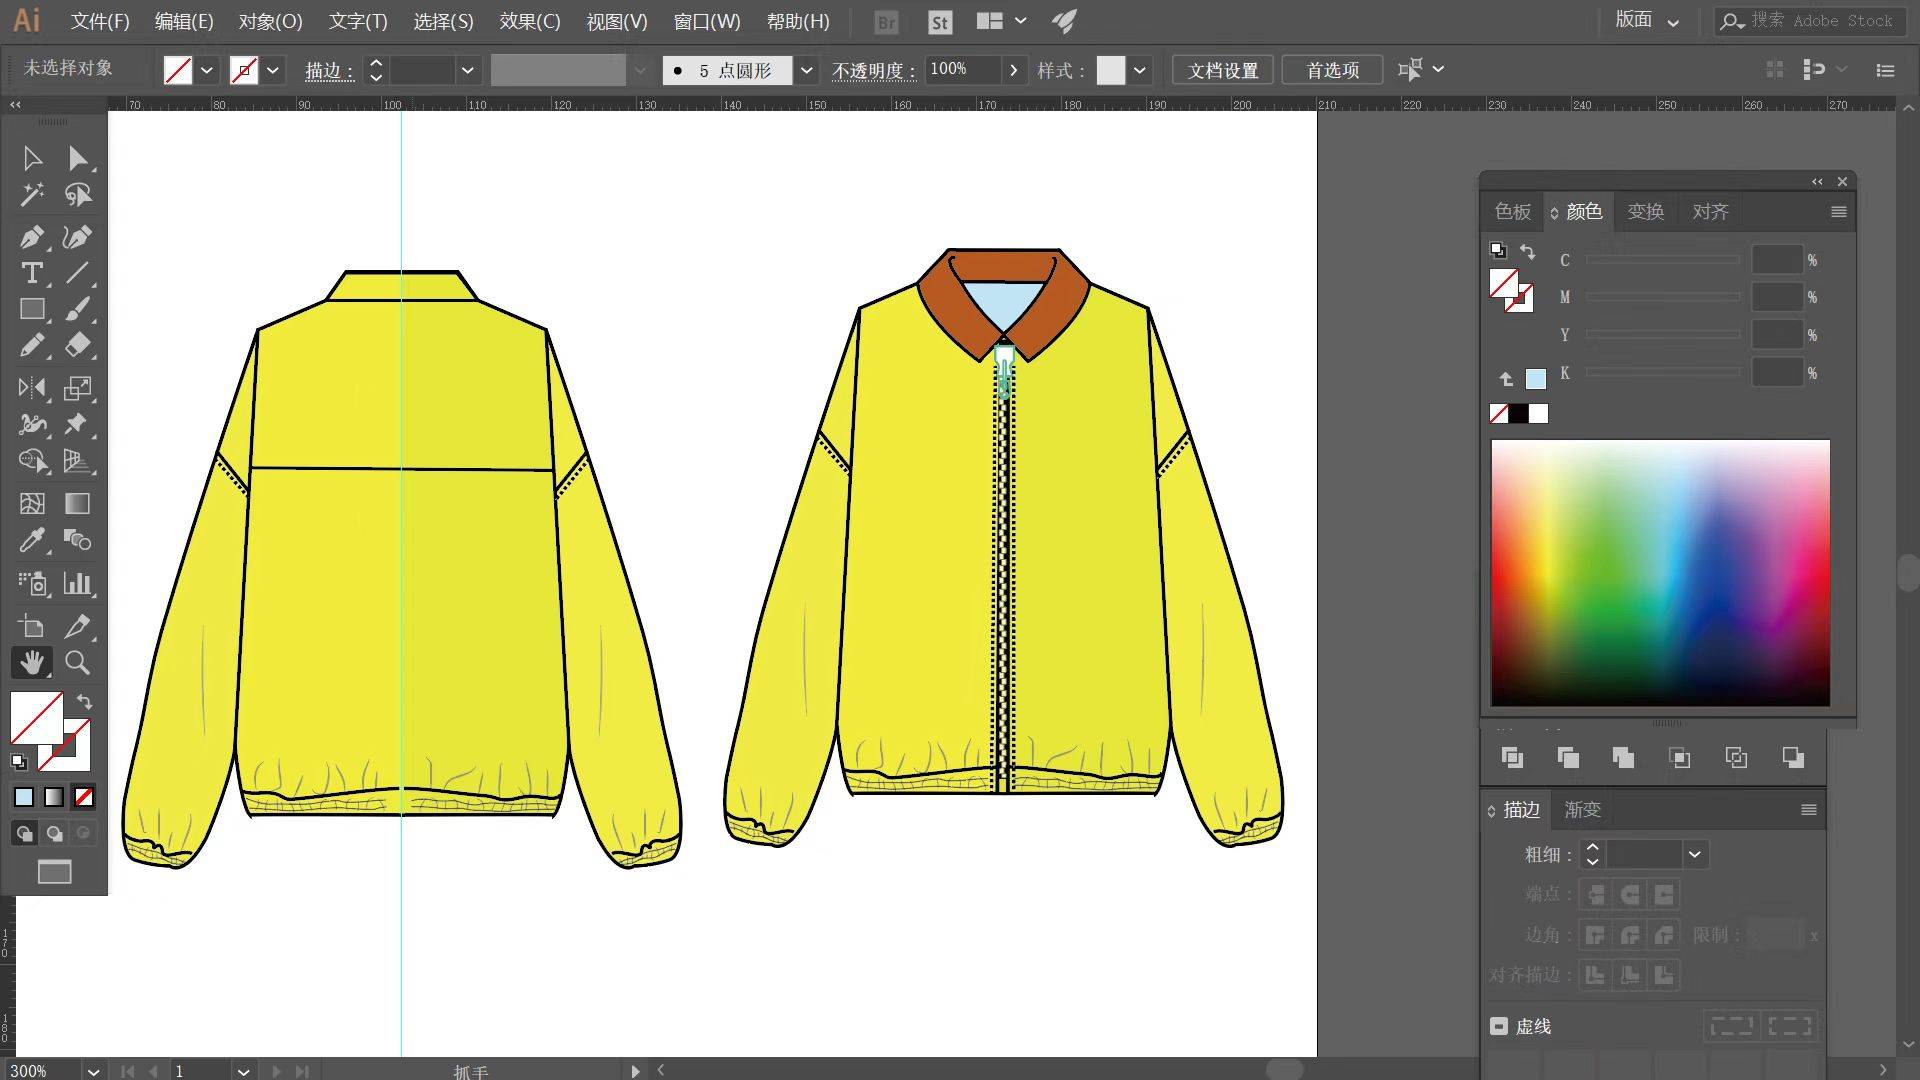Switch to the 变换 tab
This screenshot has height=1080, width=1920.
(1645, 211)
